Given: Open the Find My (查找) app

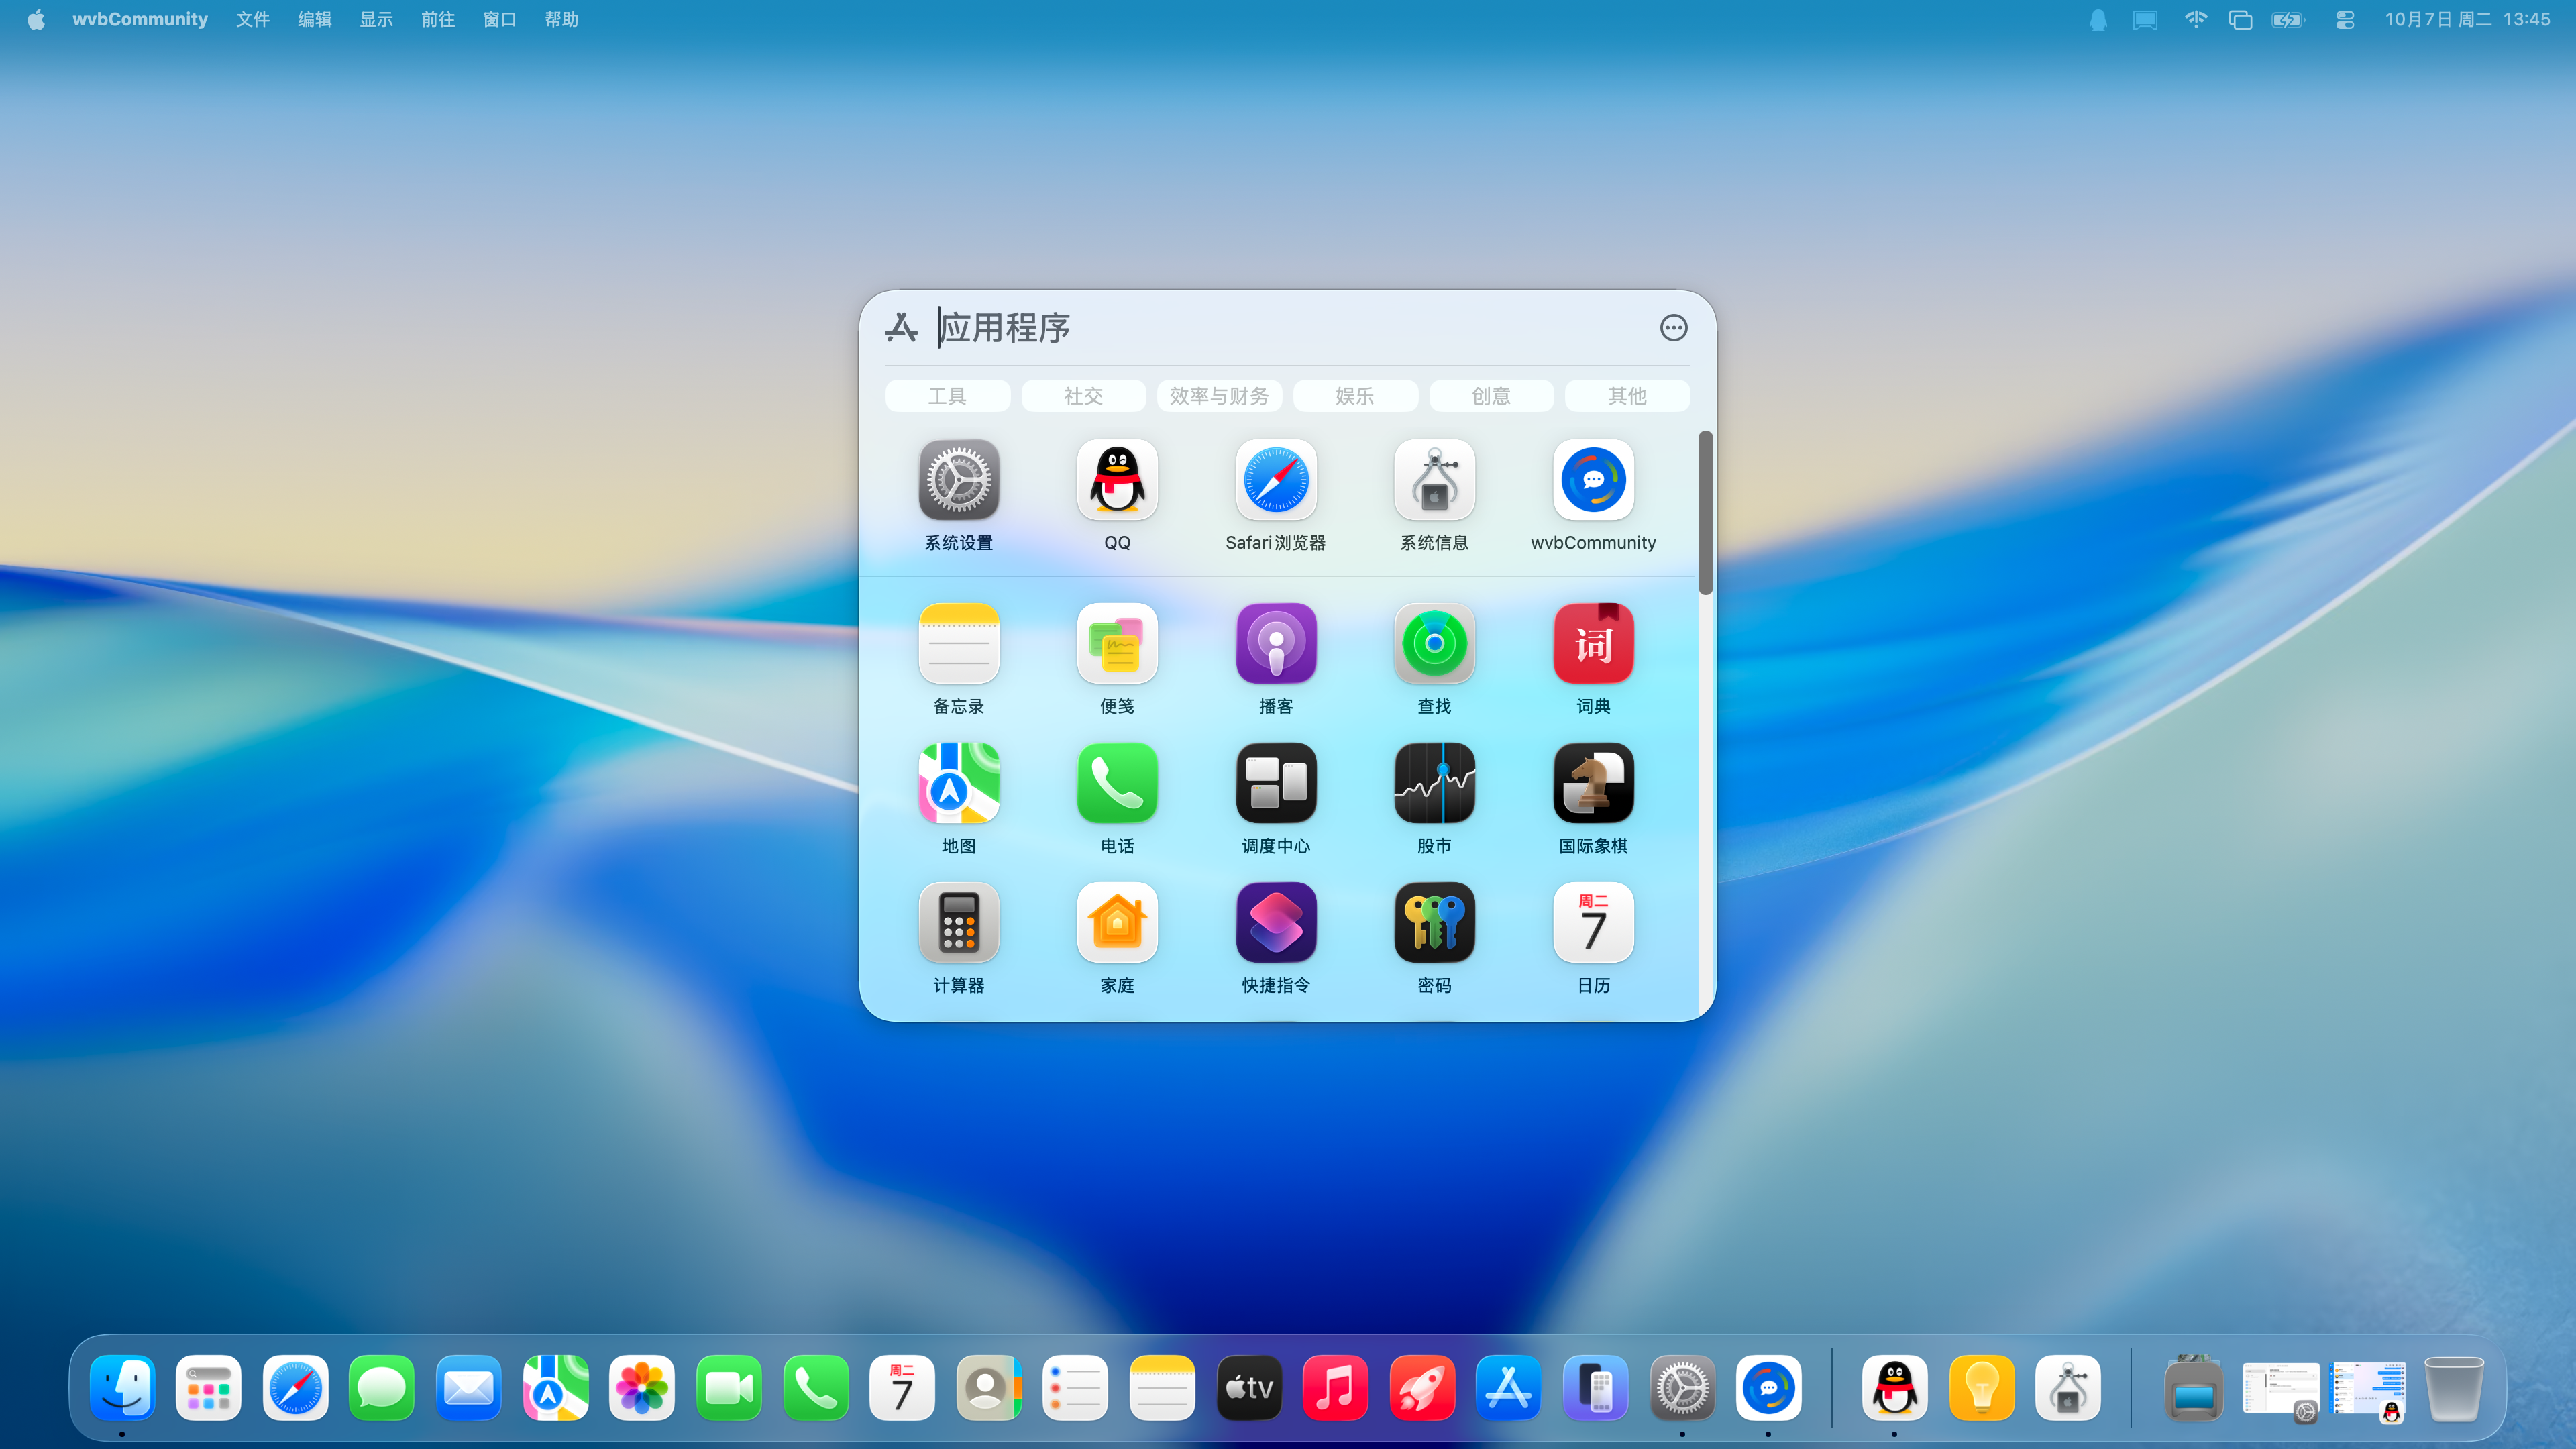Looking at the screenshot, I should click(1434, 644).
